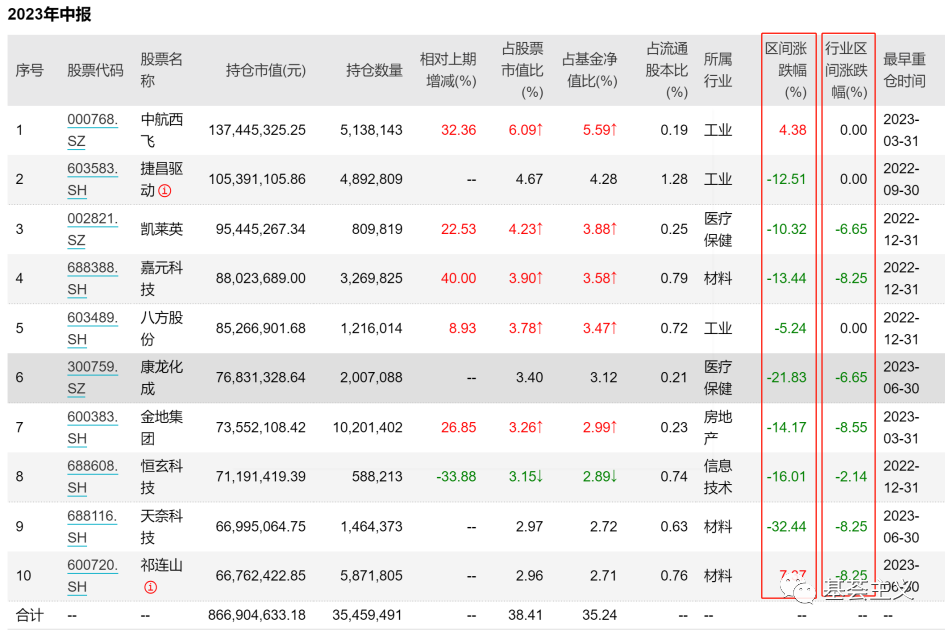This screenshot has width=945, height=631.
Task: Click the total net value ratio 35.24
Action: [600, 615]
